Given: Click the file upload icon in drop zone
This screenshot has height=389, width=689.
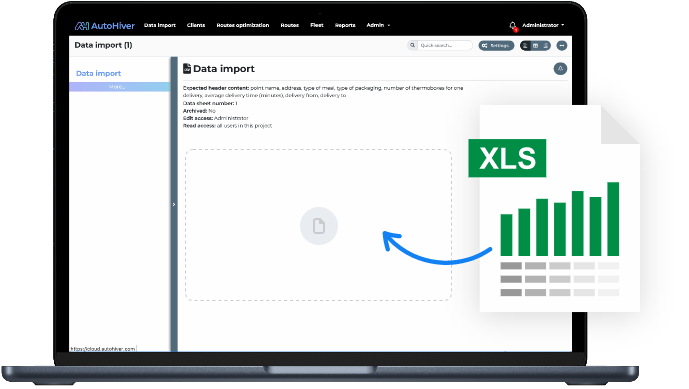Looking at the screenshot, I should pyautogui.click(x=319, y=226).
